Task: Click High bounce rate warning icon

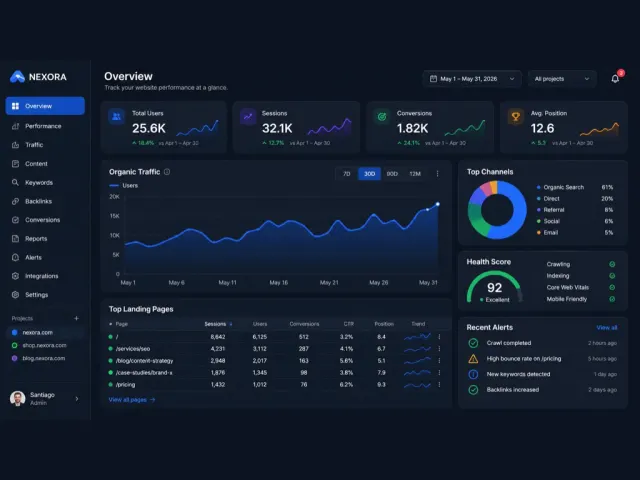Action: click(x=473, y=358)
